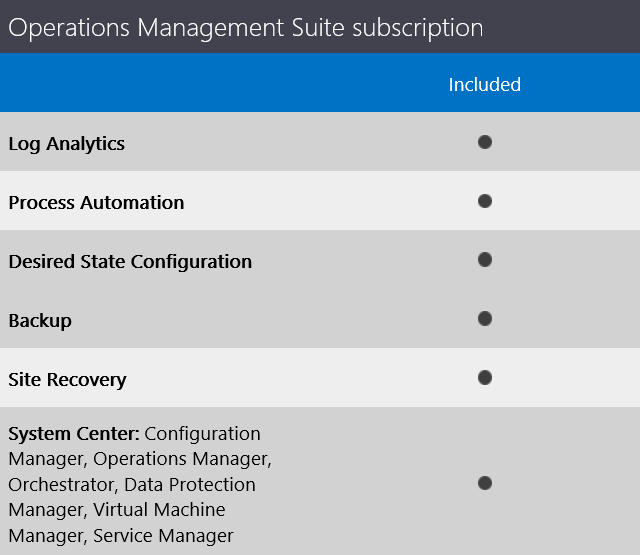Click the Process Automation included dot
The width and height of the screenshot is (640, 555).
coord(484,201)
